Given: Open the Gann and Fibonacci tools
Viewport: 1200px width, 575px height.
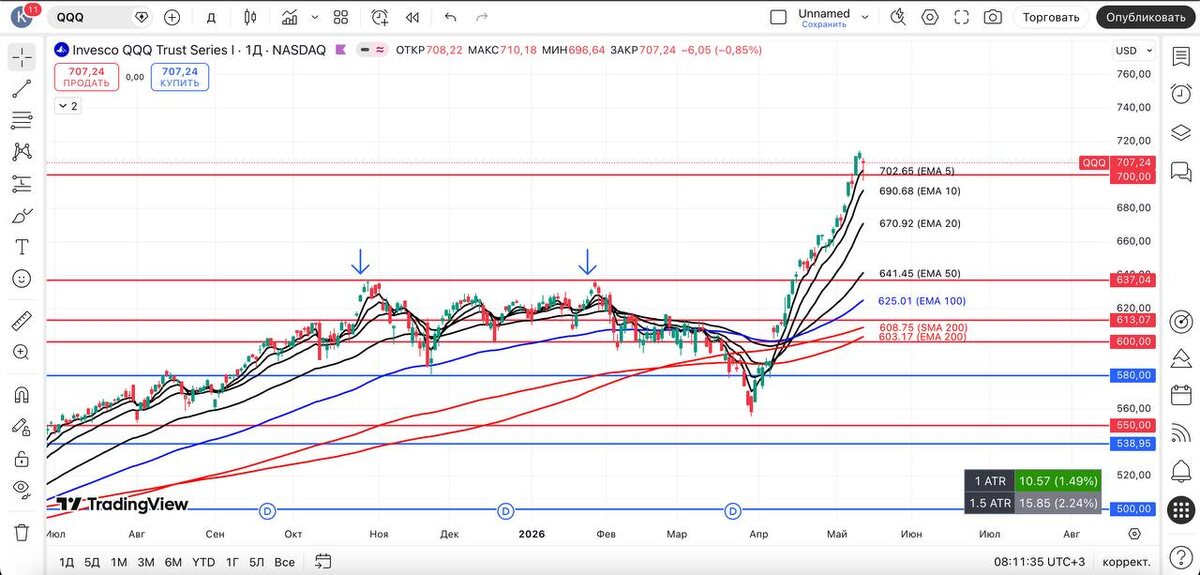Looking at the screenshot, I should 21,120.
